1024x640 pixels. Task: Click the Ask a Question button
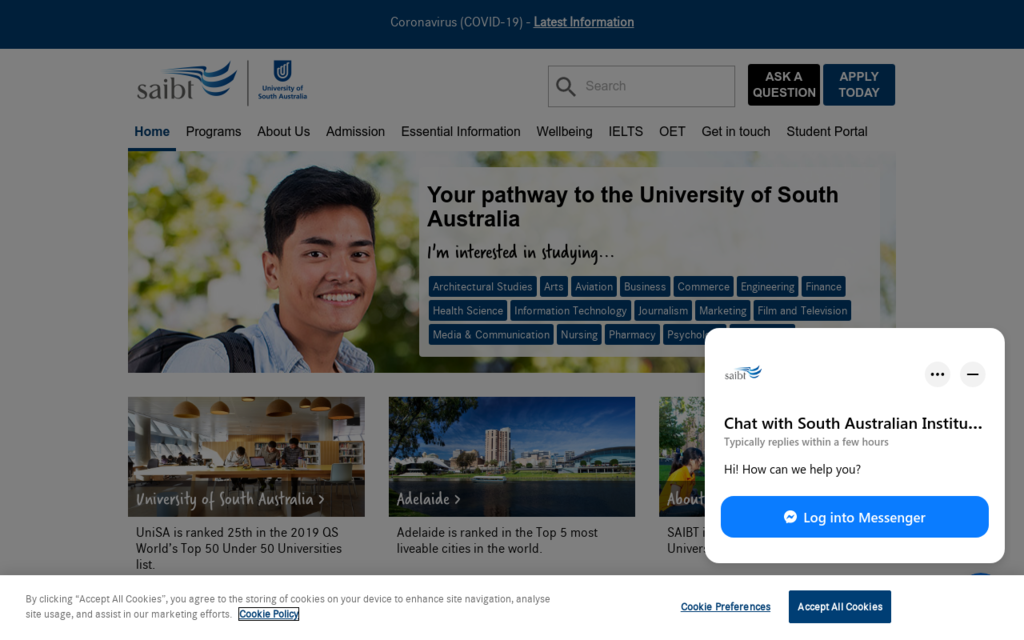click(x=783, y=84)
